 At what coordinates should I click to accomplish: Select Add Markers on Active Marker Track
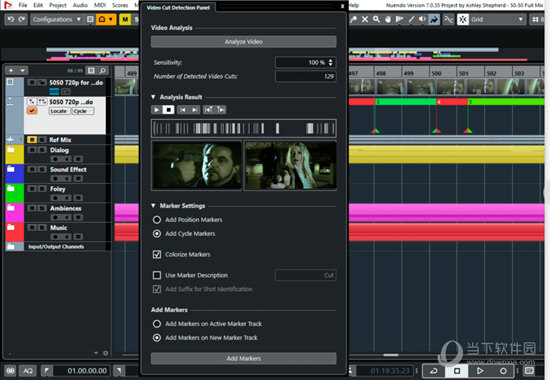click(157, 324)
